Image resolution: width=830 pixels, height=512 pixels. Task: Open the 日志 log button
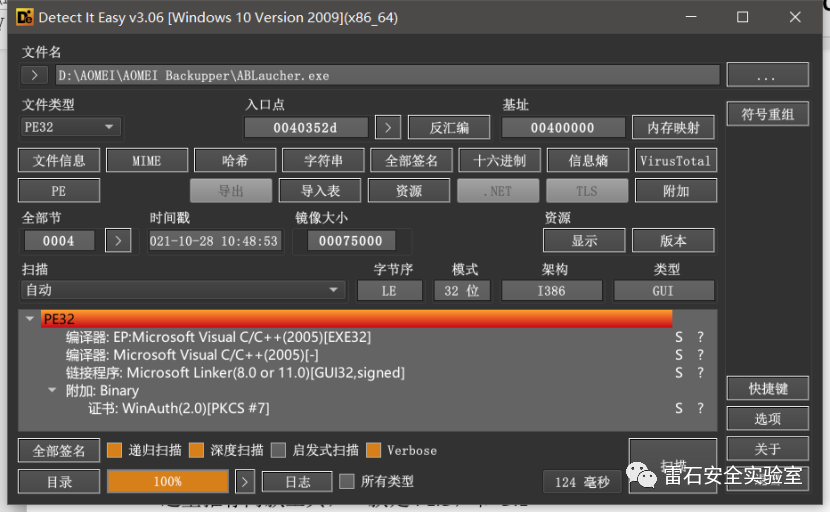pyautogui.click(x=297, y=482)
